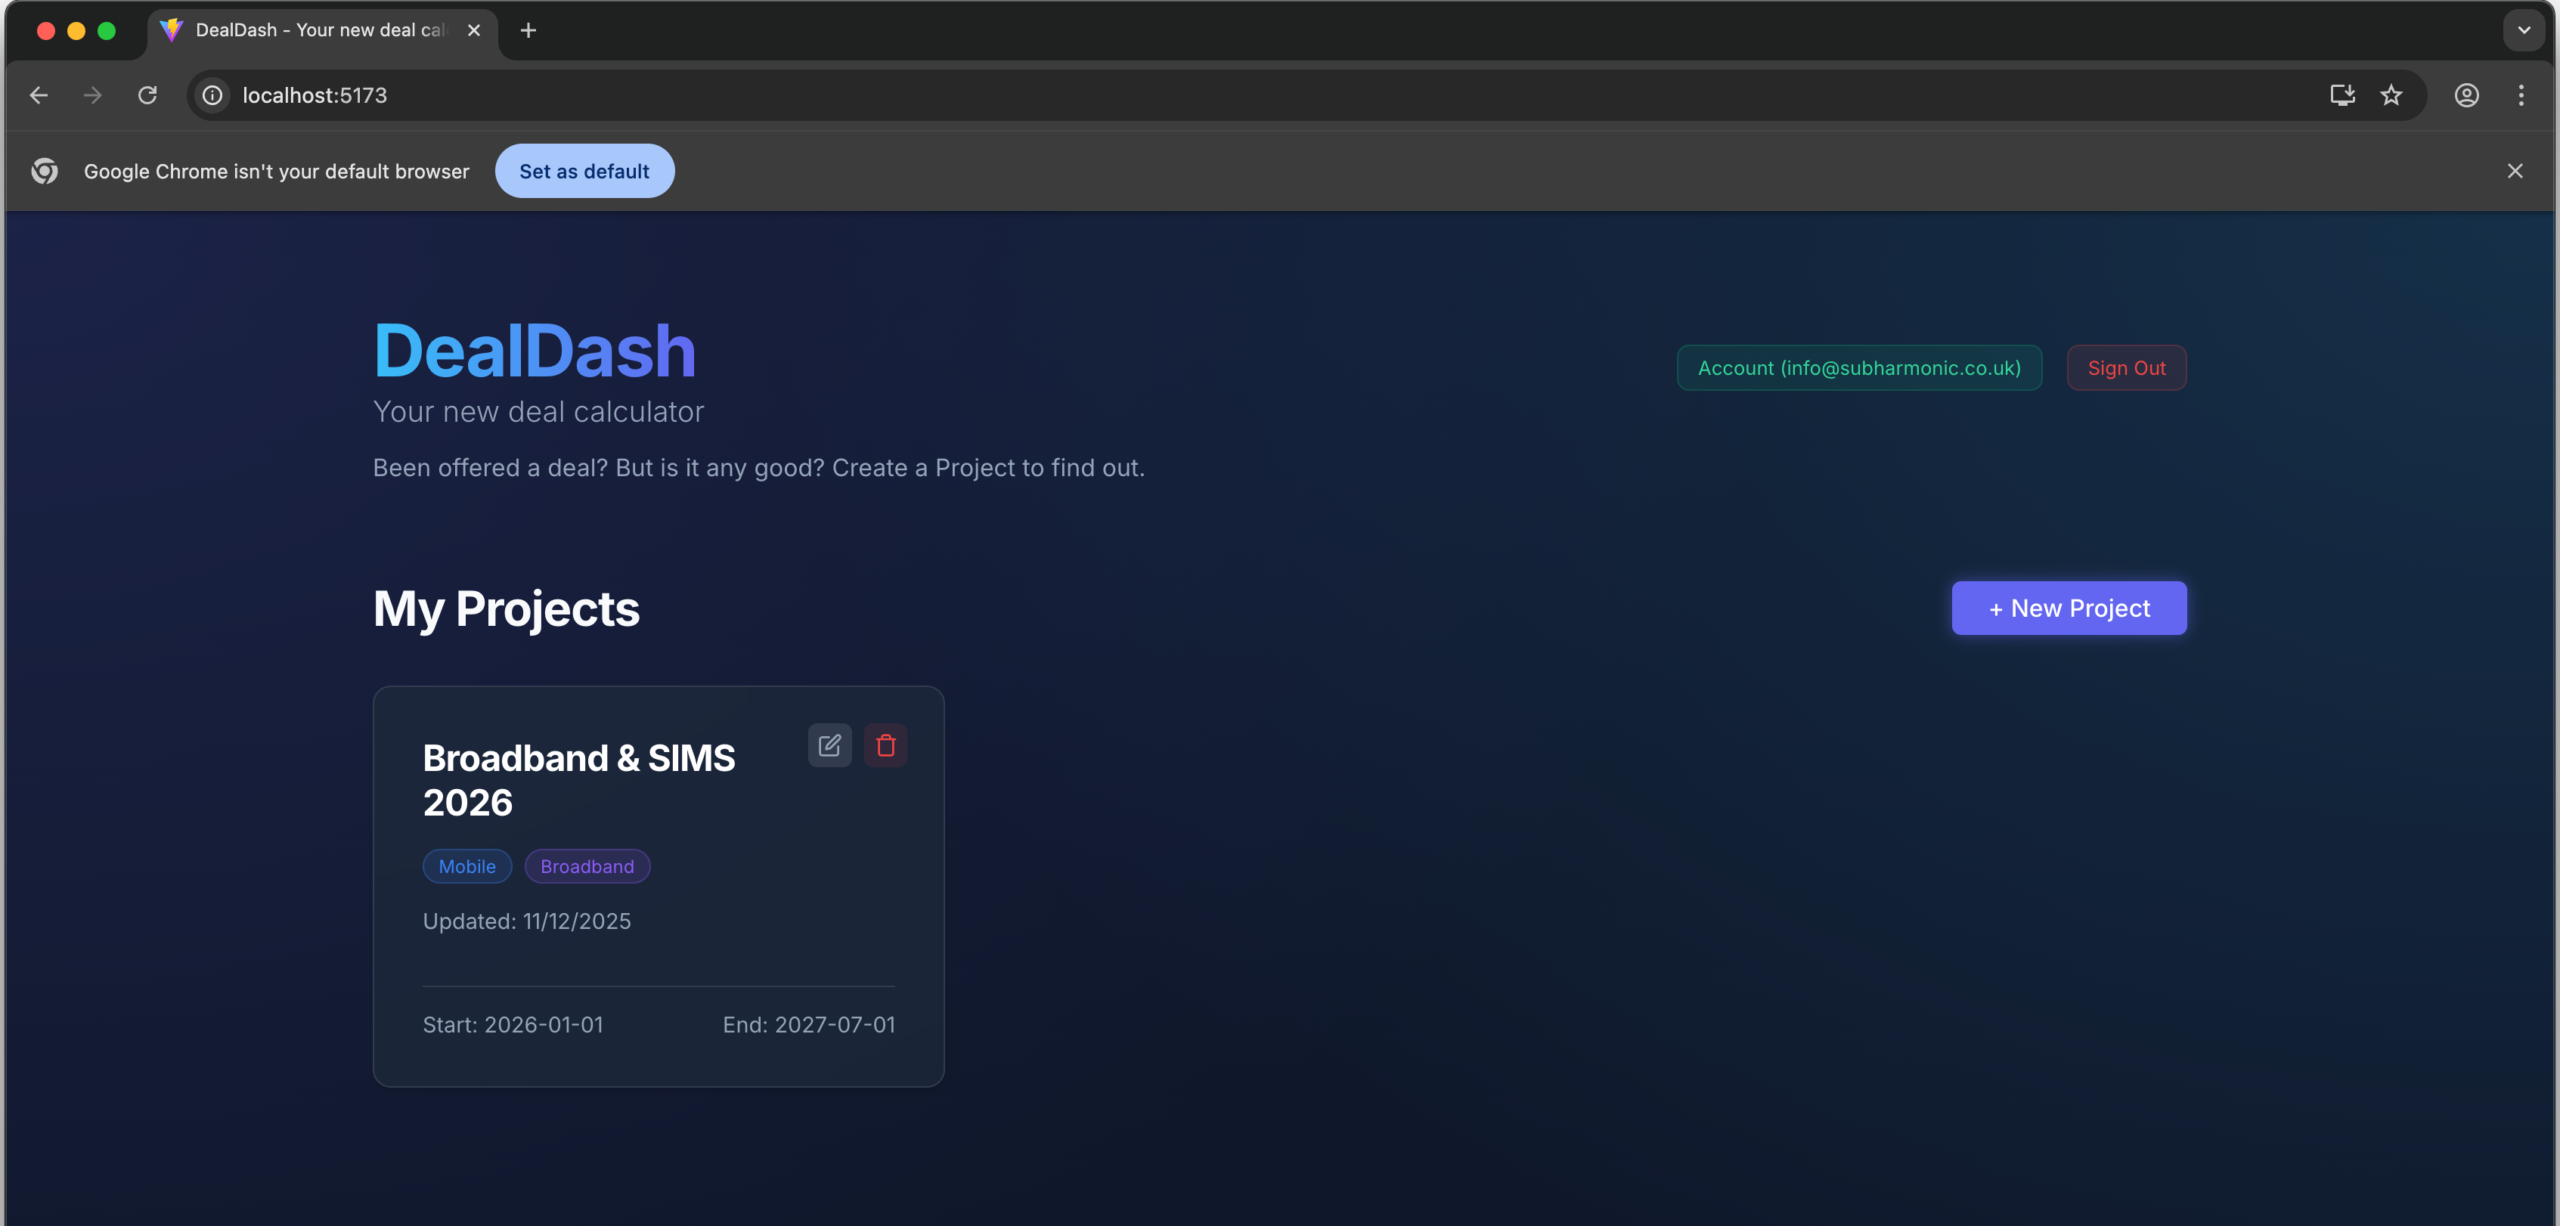
Task: Click the install app icon in address bar
Action: (2342, 95)
